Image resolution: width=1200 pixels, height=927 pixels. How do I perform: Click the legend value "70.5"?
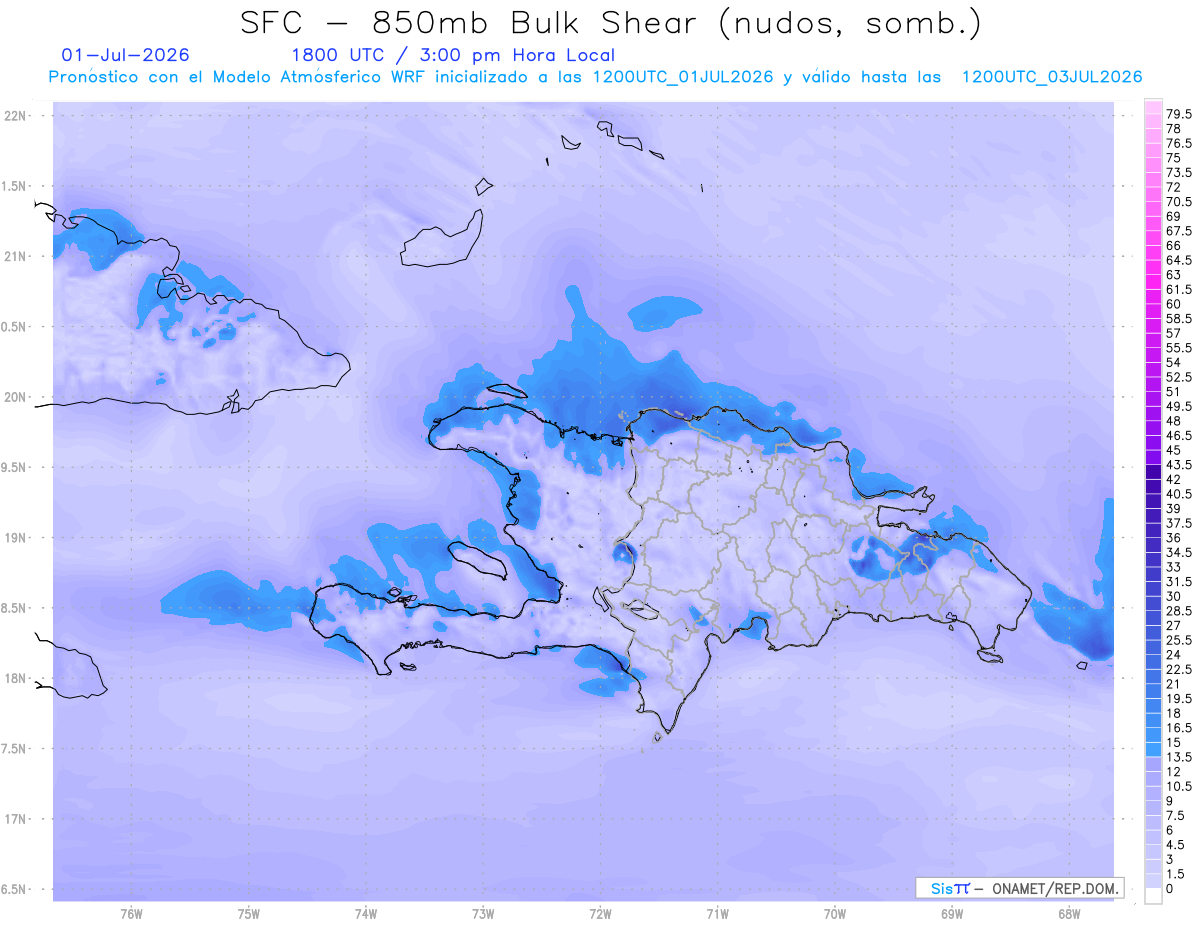pos(1177,201)
